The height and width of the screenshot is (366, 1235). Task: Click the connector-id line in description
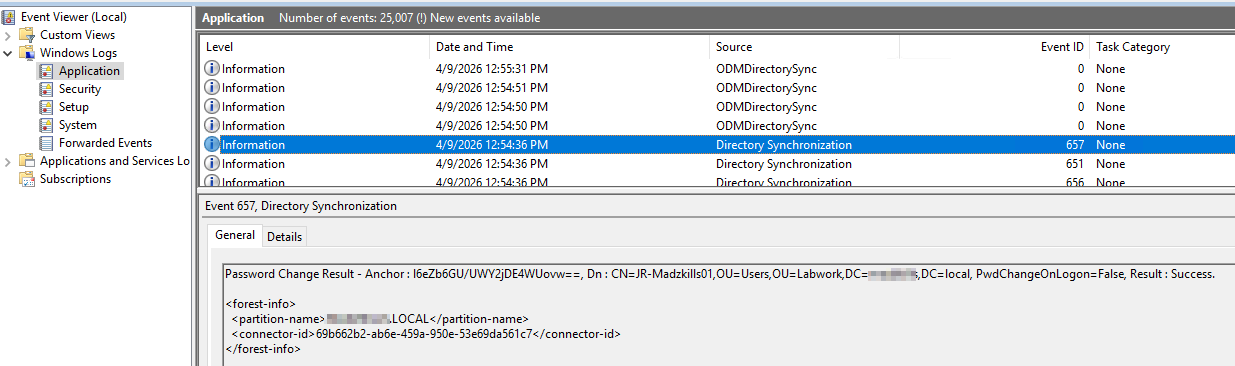tap(426, 334)
